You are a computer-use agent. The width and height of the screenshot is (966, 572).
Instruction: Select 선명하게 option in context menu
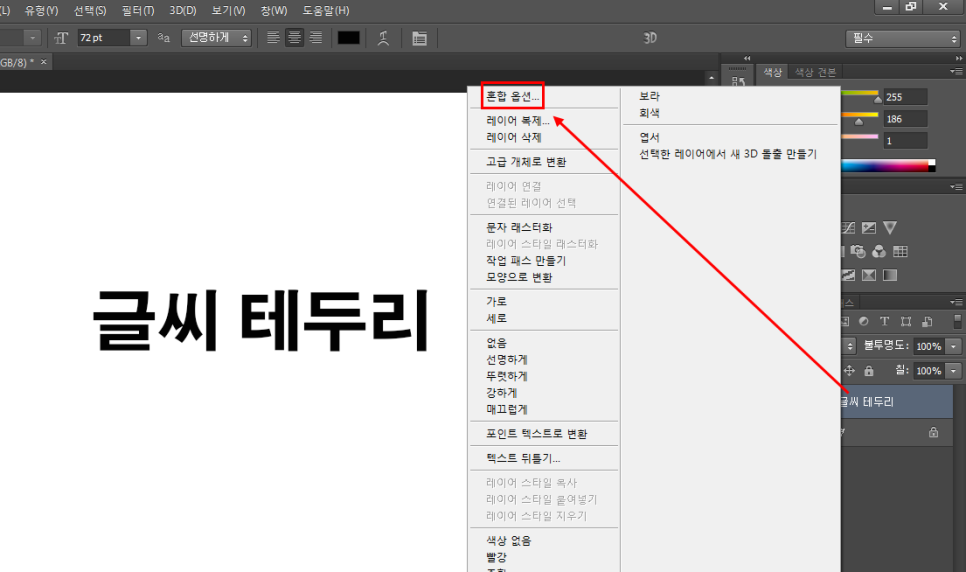coord(507,359)
